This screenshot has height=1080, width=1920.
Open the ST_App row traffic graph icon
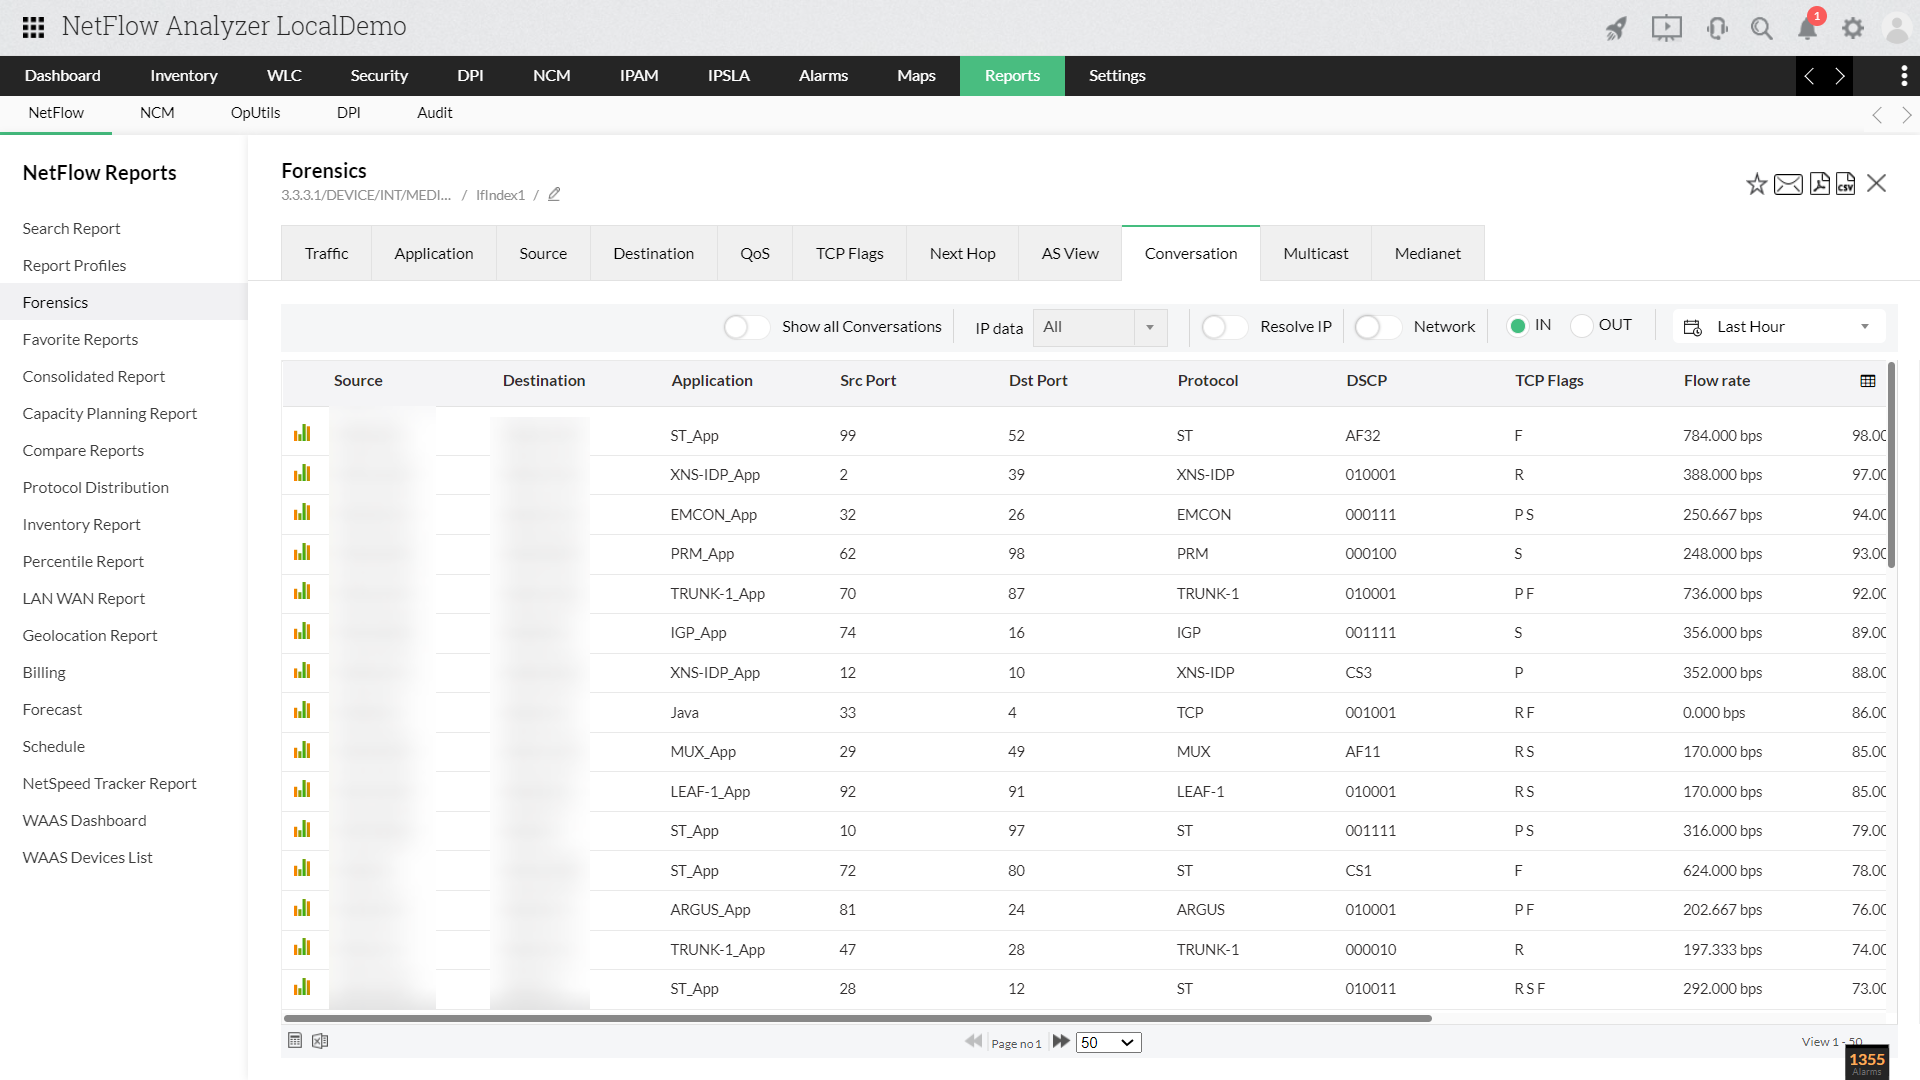pos(302,434)
